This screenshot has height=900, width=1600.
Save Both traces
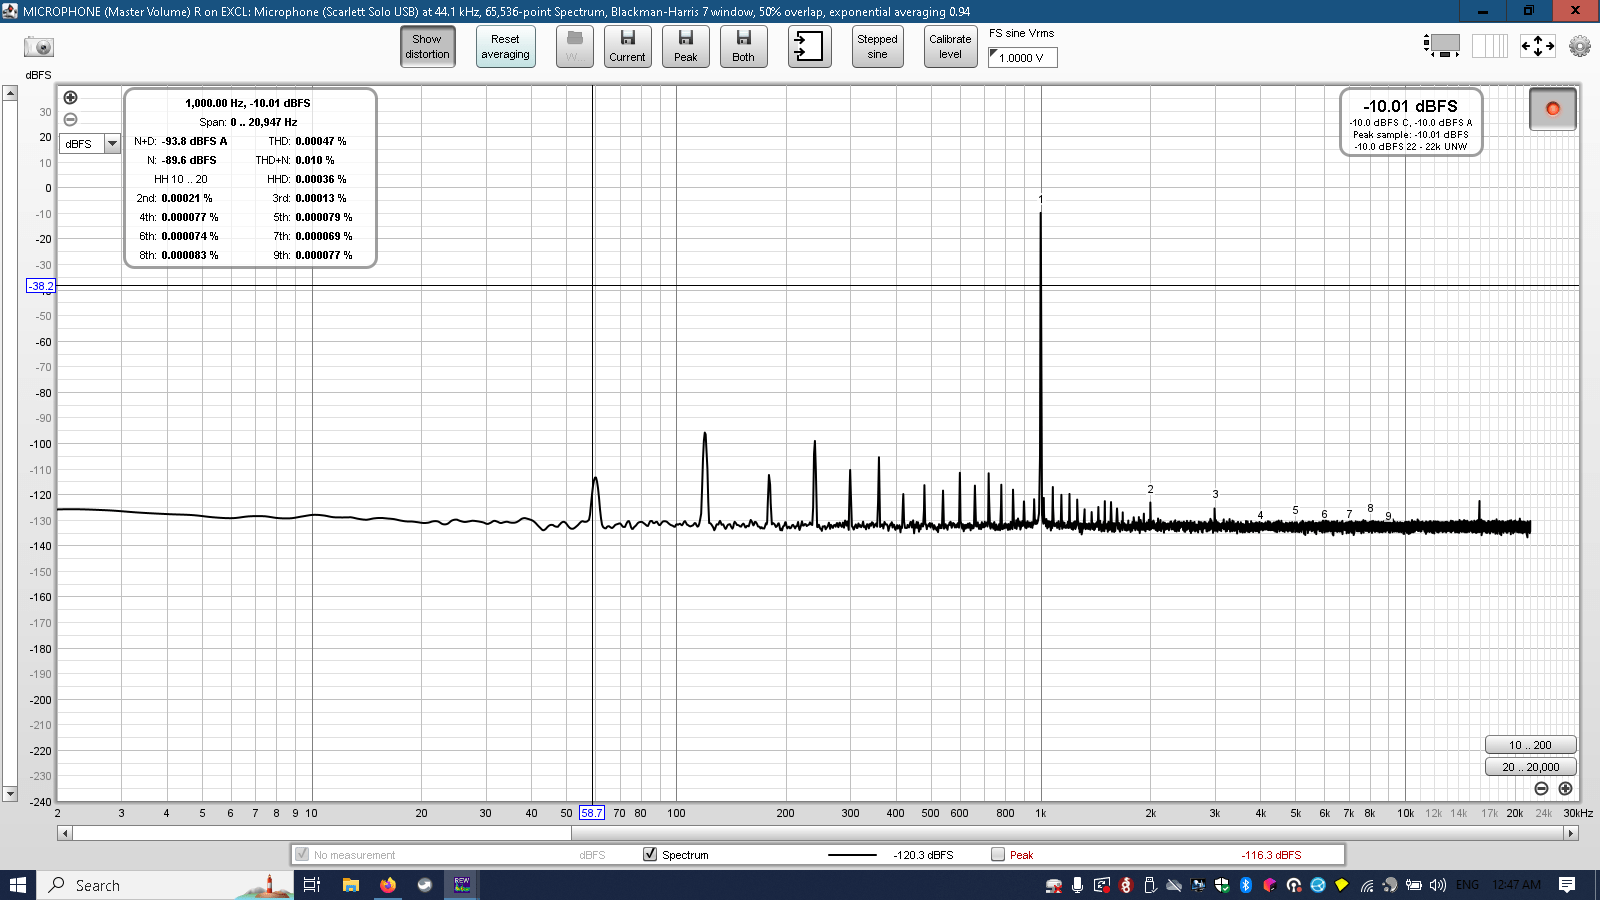(x=744, y=47)
